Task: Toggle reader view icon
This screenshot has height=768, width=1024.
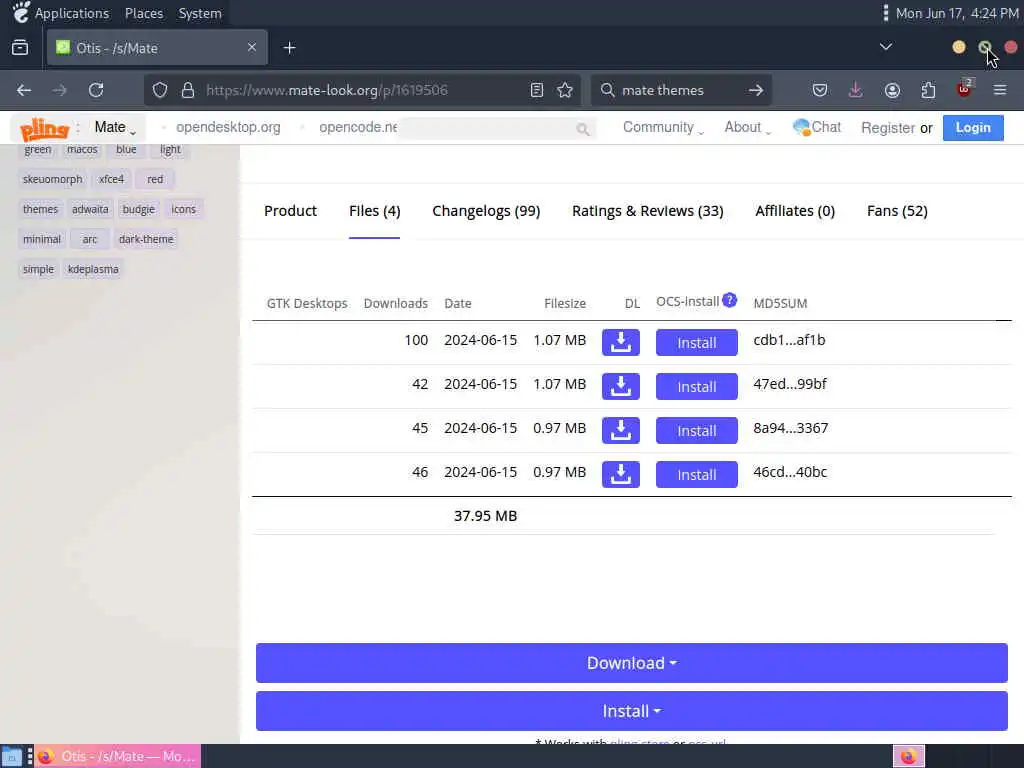Action: point(537,90)
